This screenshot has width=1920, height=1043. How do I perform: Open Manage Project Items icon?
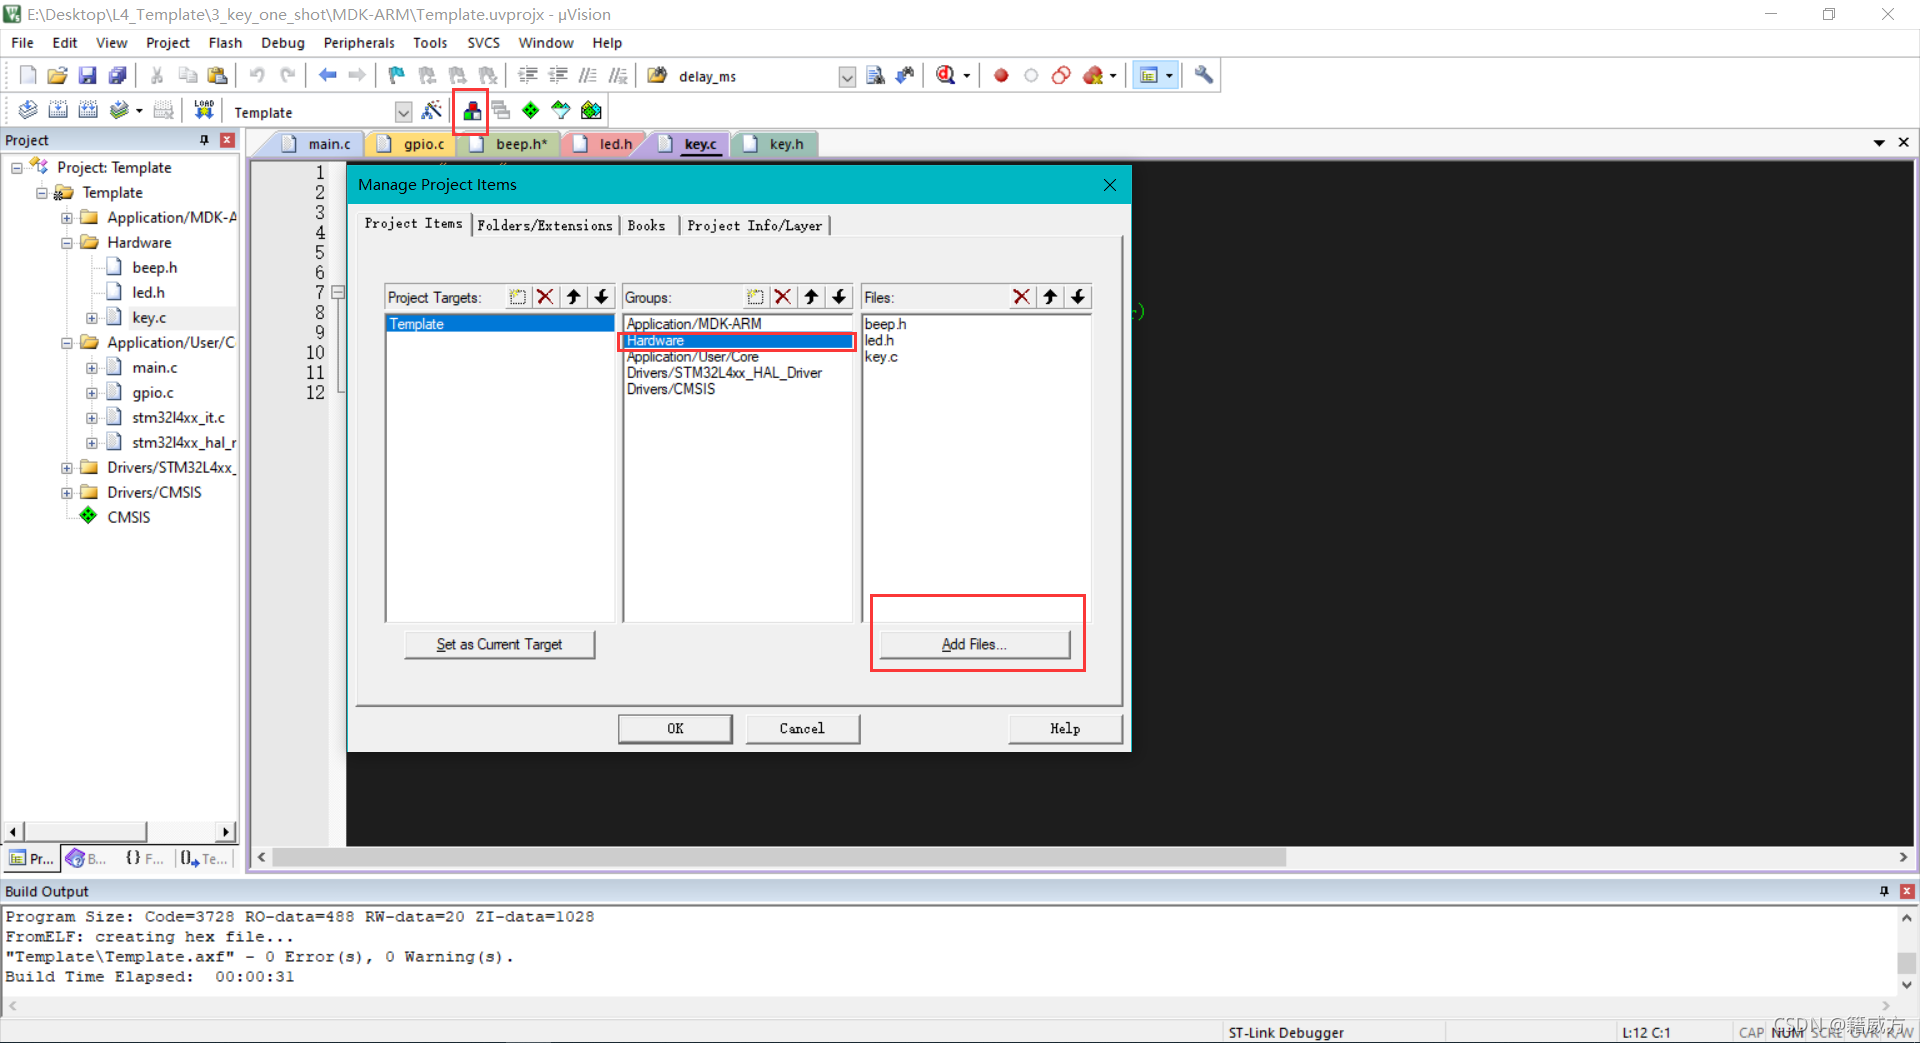tap(471, 111)
